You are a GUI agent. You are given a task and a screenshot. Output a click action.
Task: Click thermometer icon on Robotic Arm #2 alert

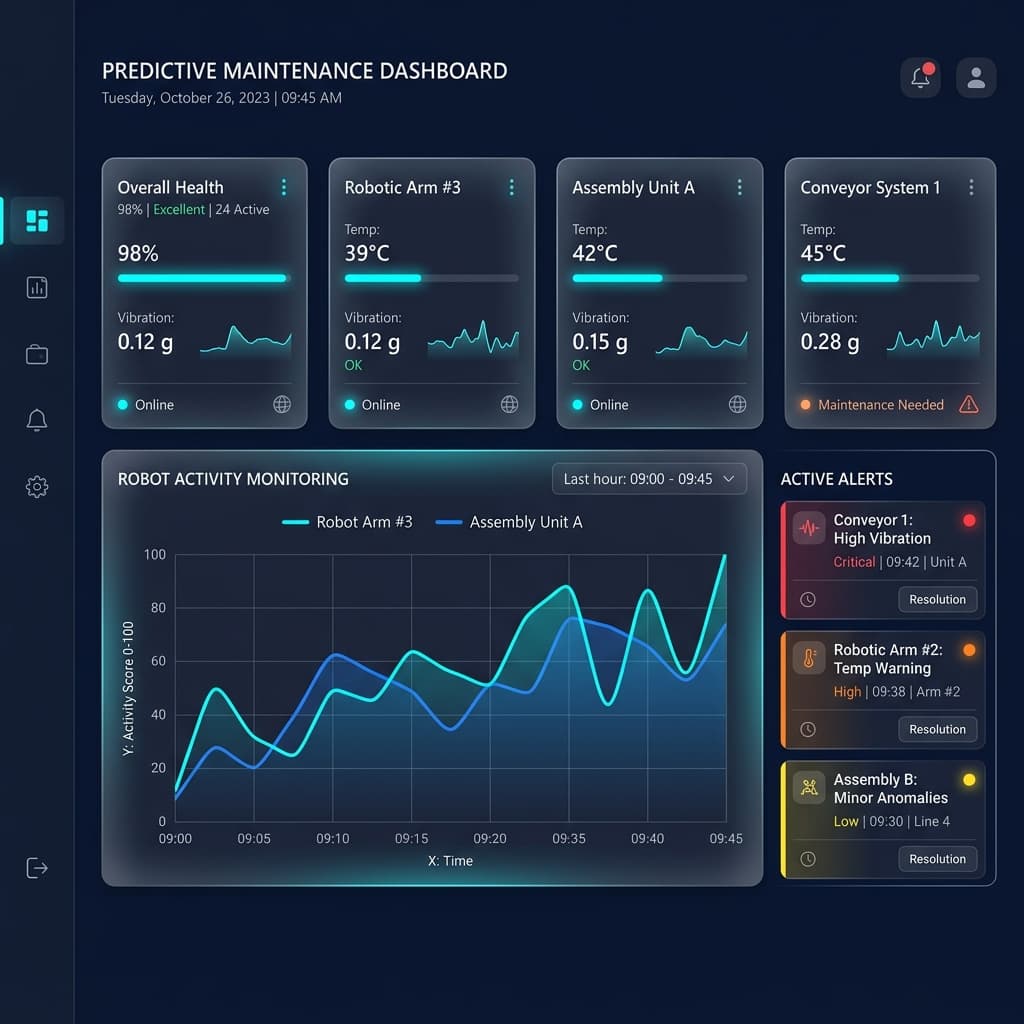(809, 658)
